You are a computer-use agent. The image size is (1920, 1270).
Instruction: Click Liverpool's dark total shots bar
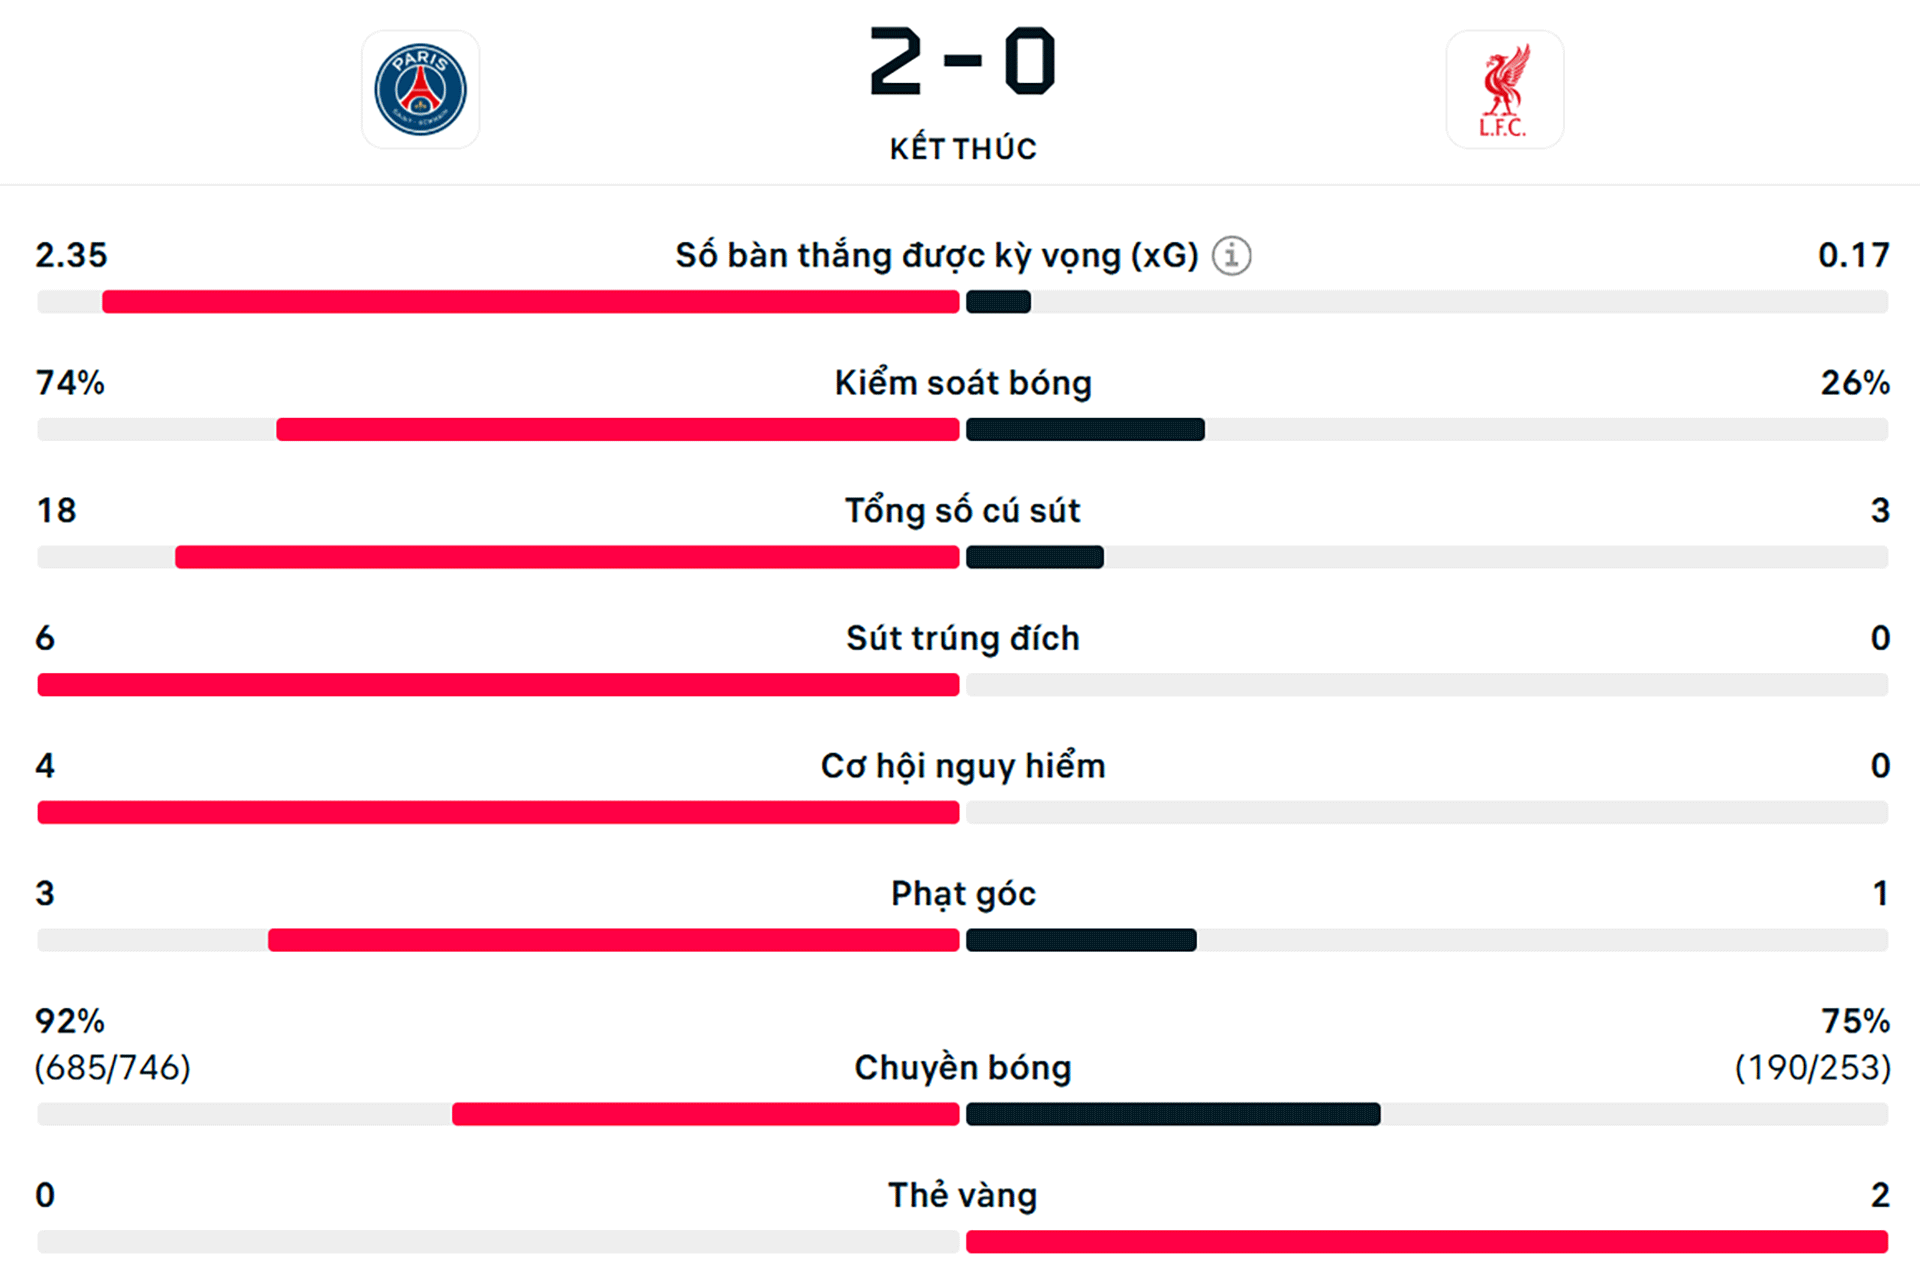(x=1035, y=557)
